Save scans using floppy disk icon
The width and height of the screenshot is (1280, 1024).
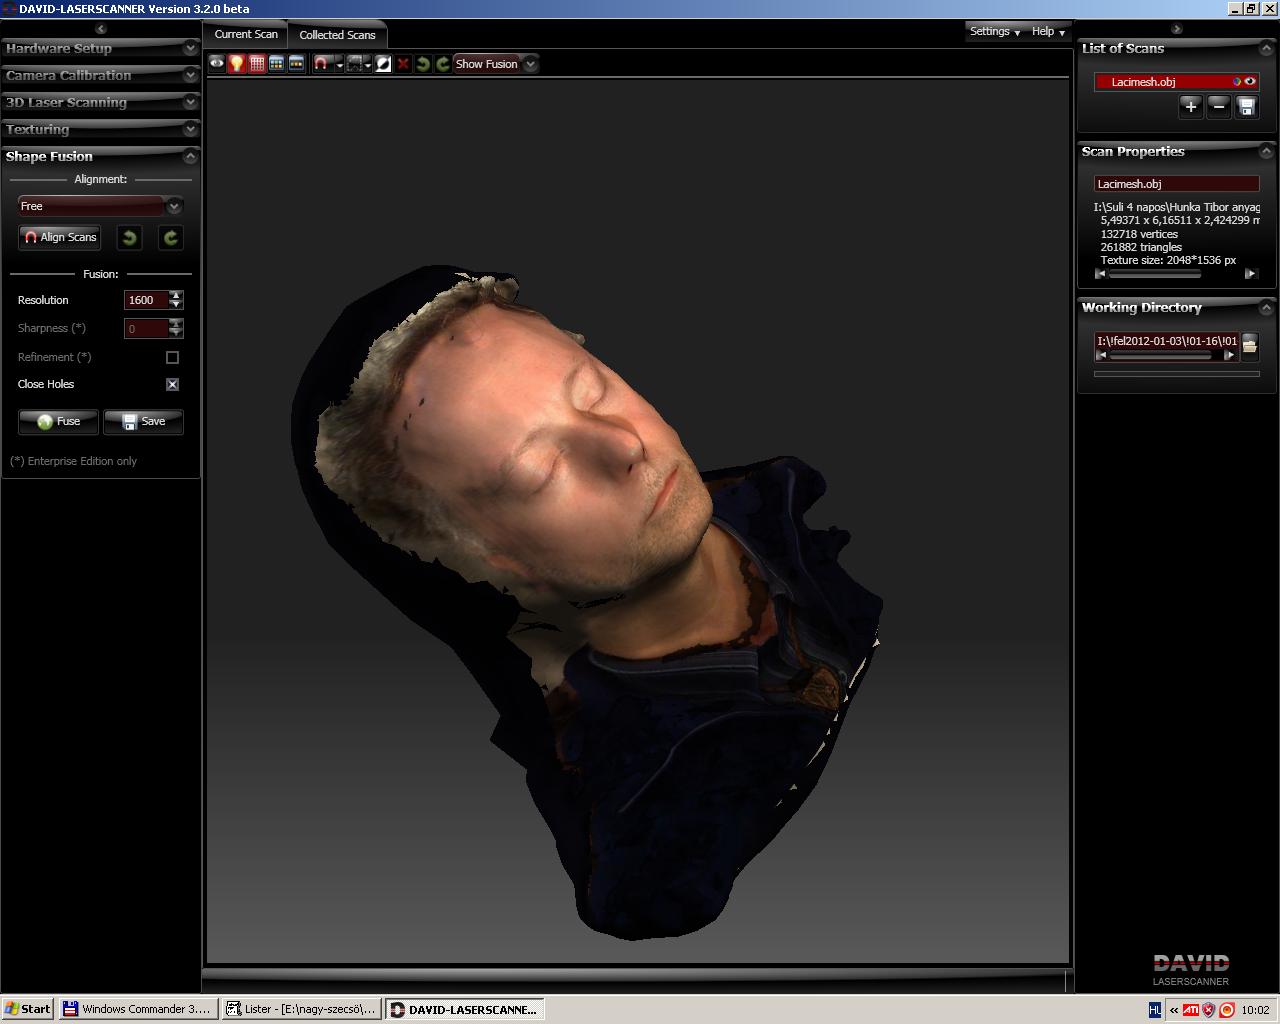coord(1246,107)
